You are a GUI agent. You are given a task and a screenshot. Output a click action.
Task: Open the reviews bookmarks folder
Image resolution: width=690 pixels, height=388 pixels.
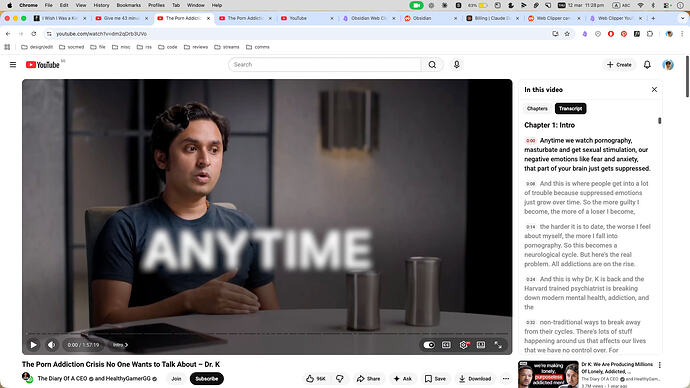(x=196, y=47)
